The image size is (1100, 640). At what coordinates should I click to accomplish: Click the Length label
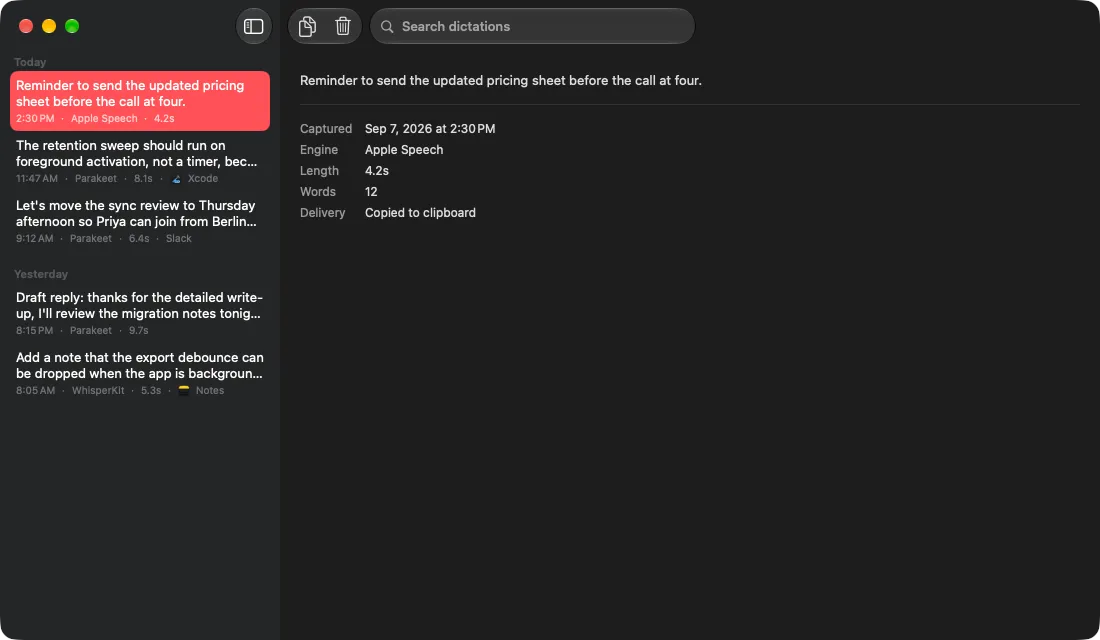pyautogui.click(x=319, y=171)
